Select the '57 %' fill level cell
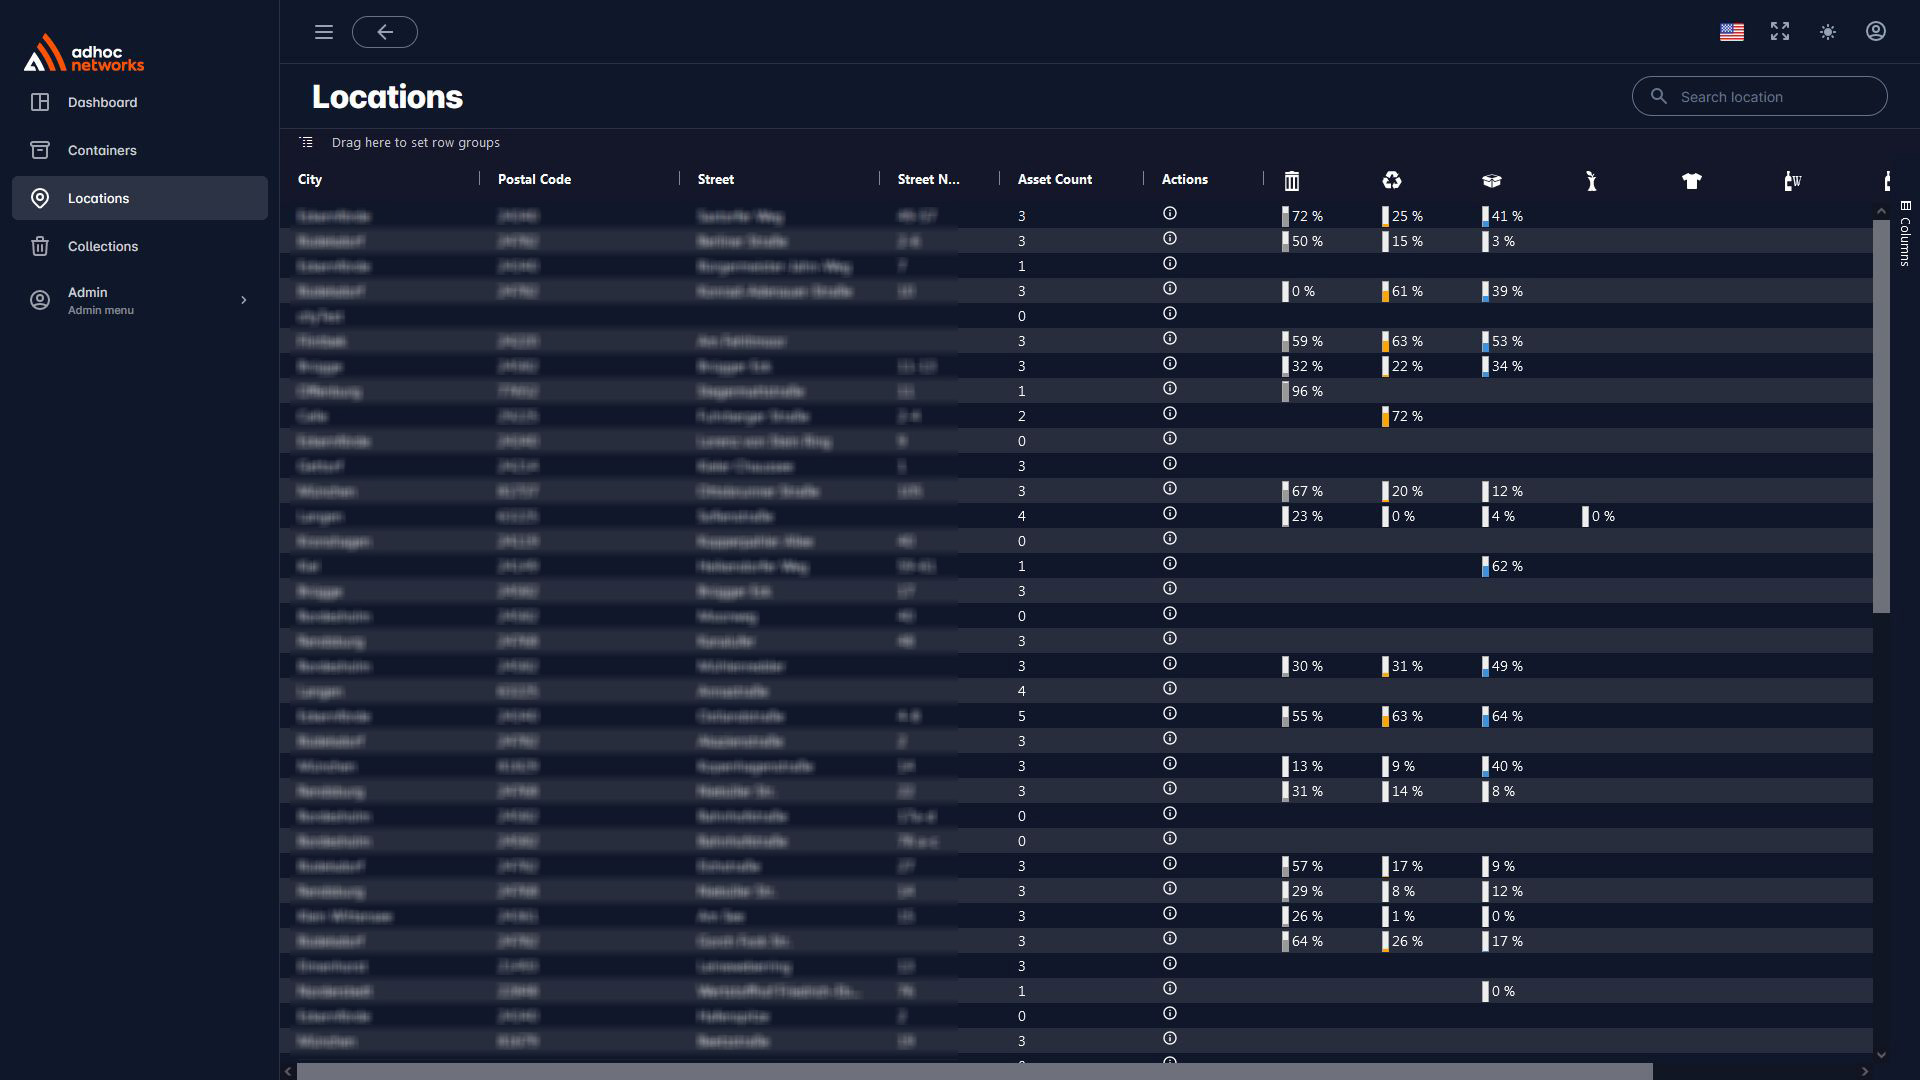The height and width of the screenshot is (1080, 1920). click(1303, 866)
